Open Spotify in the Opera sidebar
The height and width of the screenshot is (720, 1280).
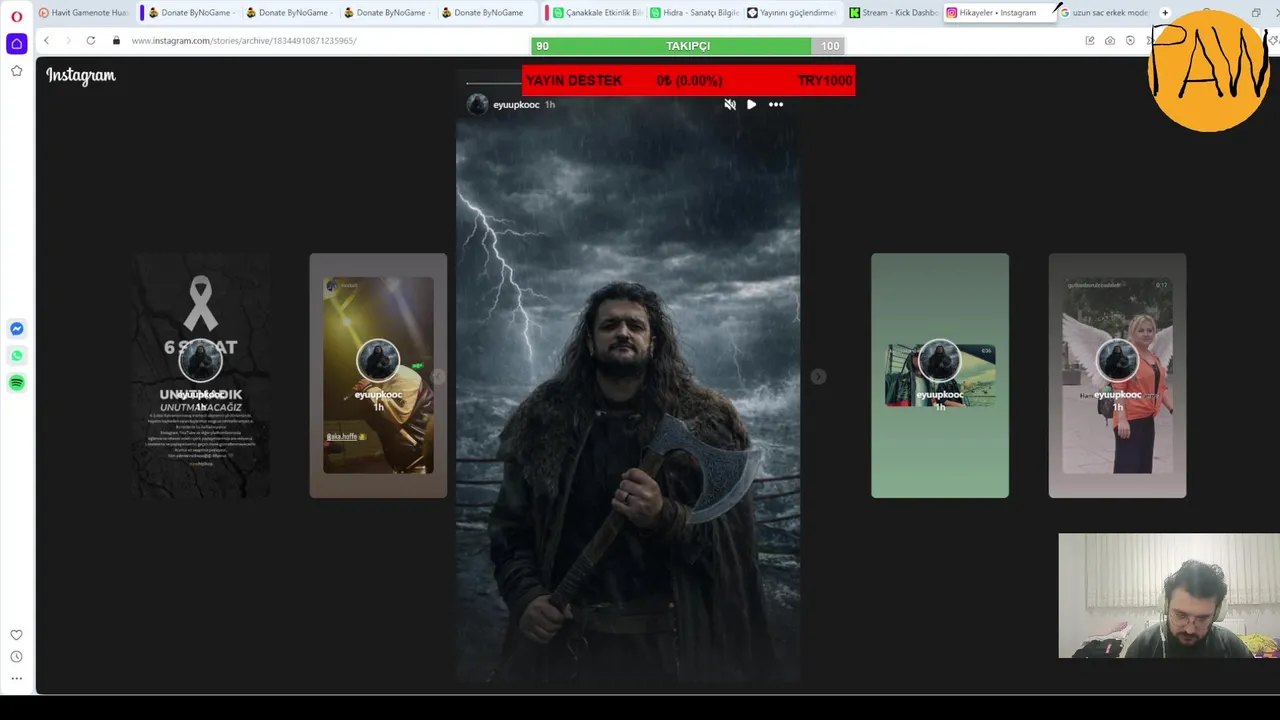(16, 383)
